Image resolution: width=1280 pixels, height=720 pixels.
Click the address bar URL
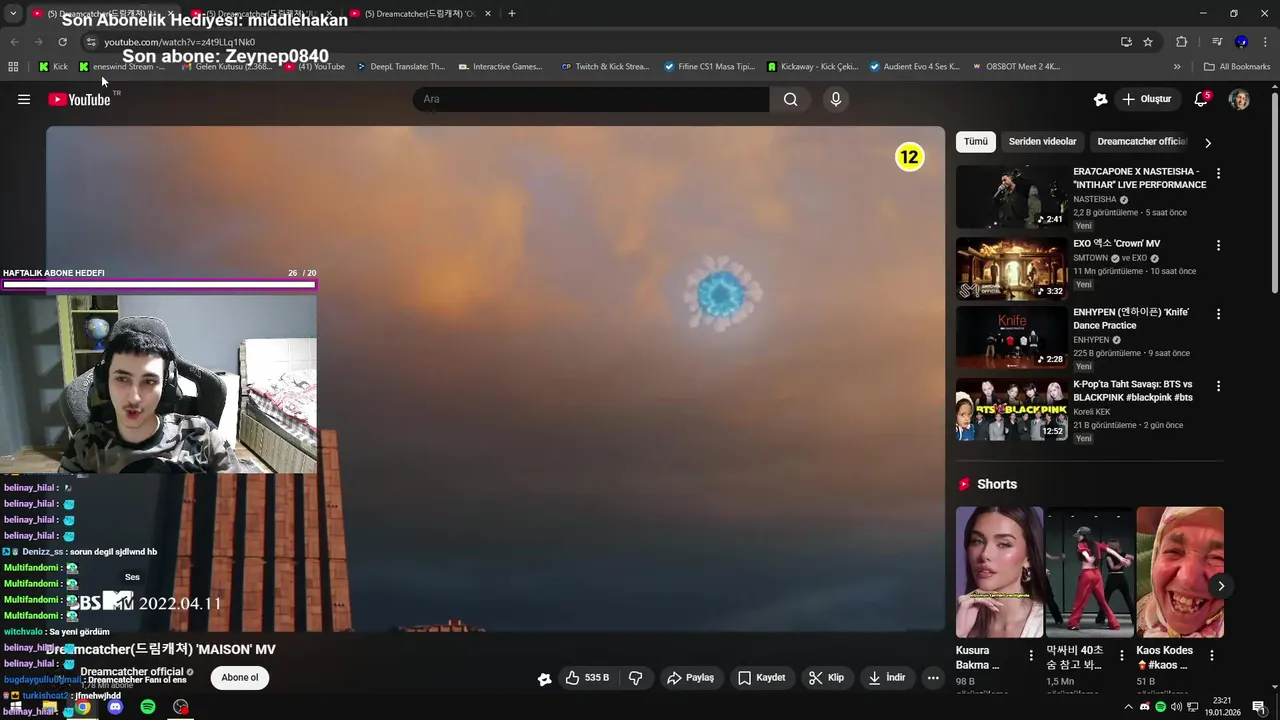[x=180, y=42]
